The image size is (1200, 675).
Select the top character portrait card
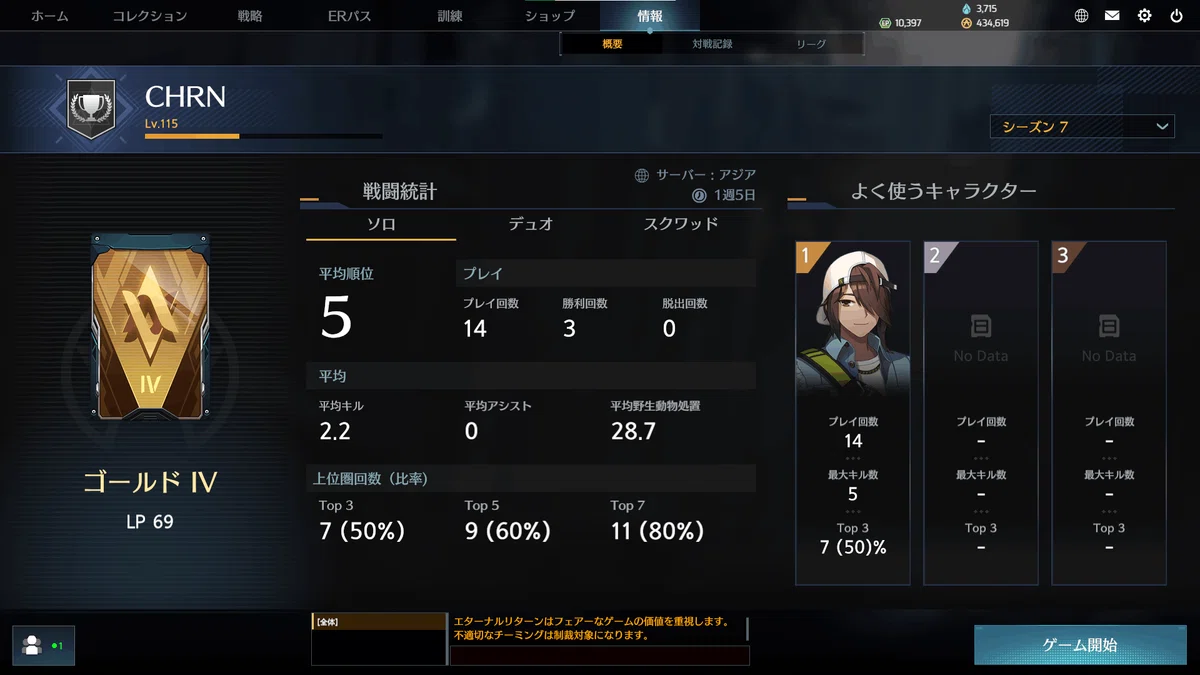(x=853, y=412)
